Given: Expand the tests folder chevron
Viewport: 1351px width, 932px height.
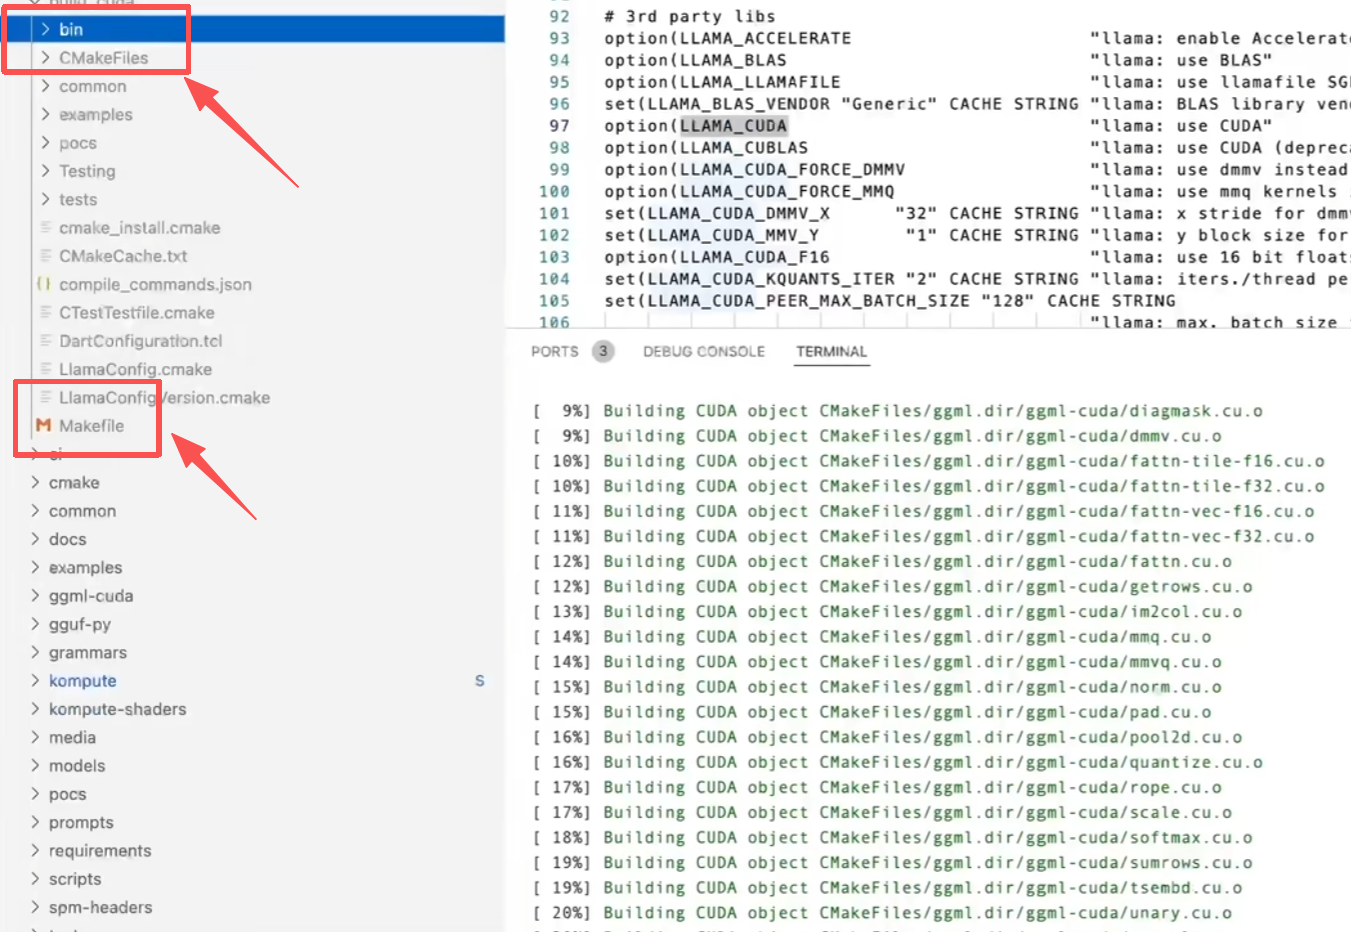Looking at the screenshot, I should point(45,200).
